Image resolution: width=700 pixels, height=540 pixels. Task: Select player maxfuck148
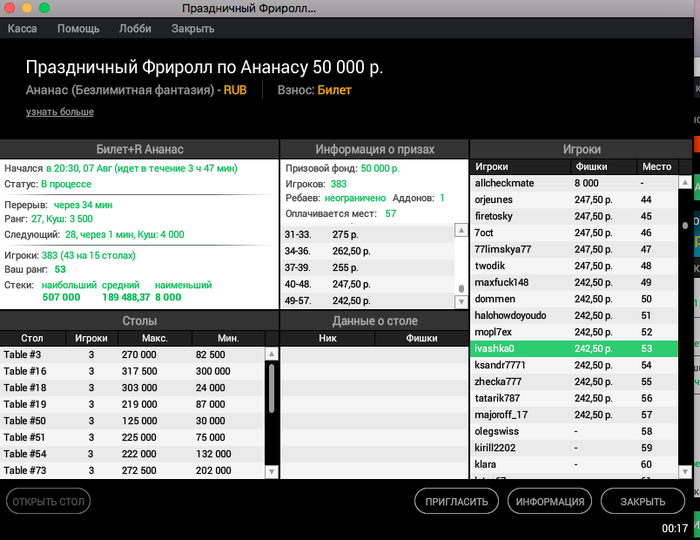[x=574, y=282]
